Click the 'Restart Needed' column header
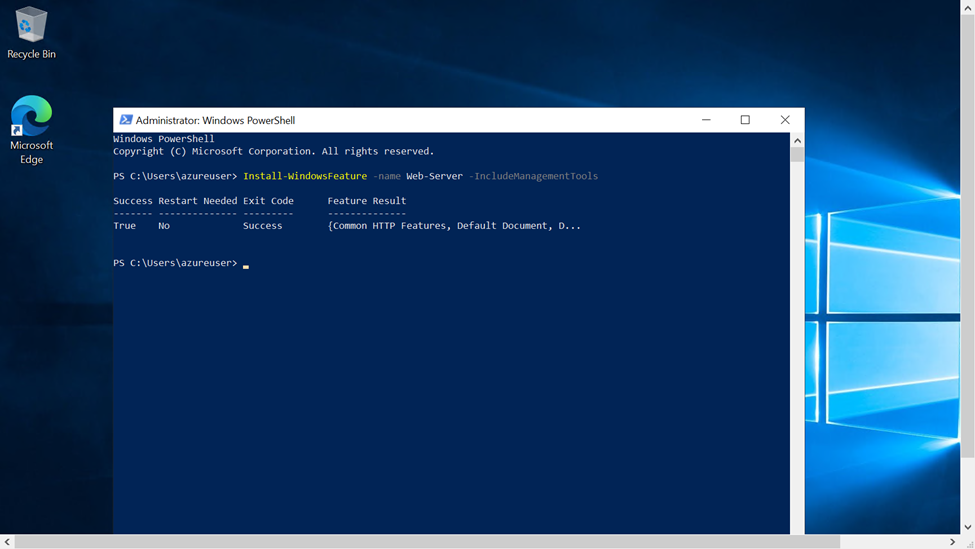975x549 pixels. 198,201
